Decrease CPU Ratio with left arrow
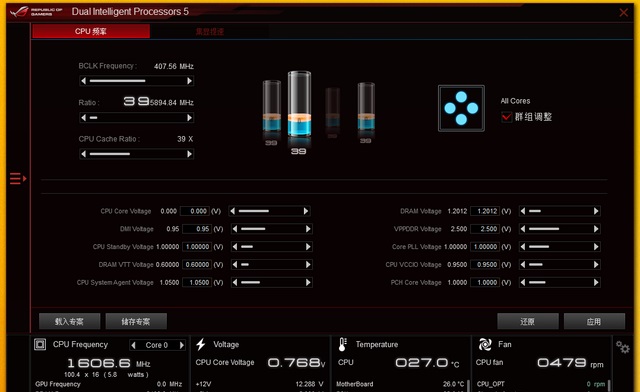 84,118
